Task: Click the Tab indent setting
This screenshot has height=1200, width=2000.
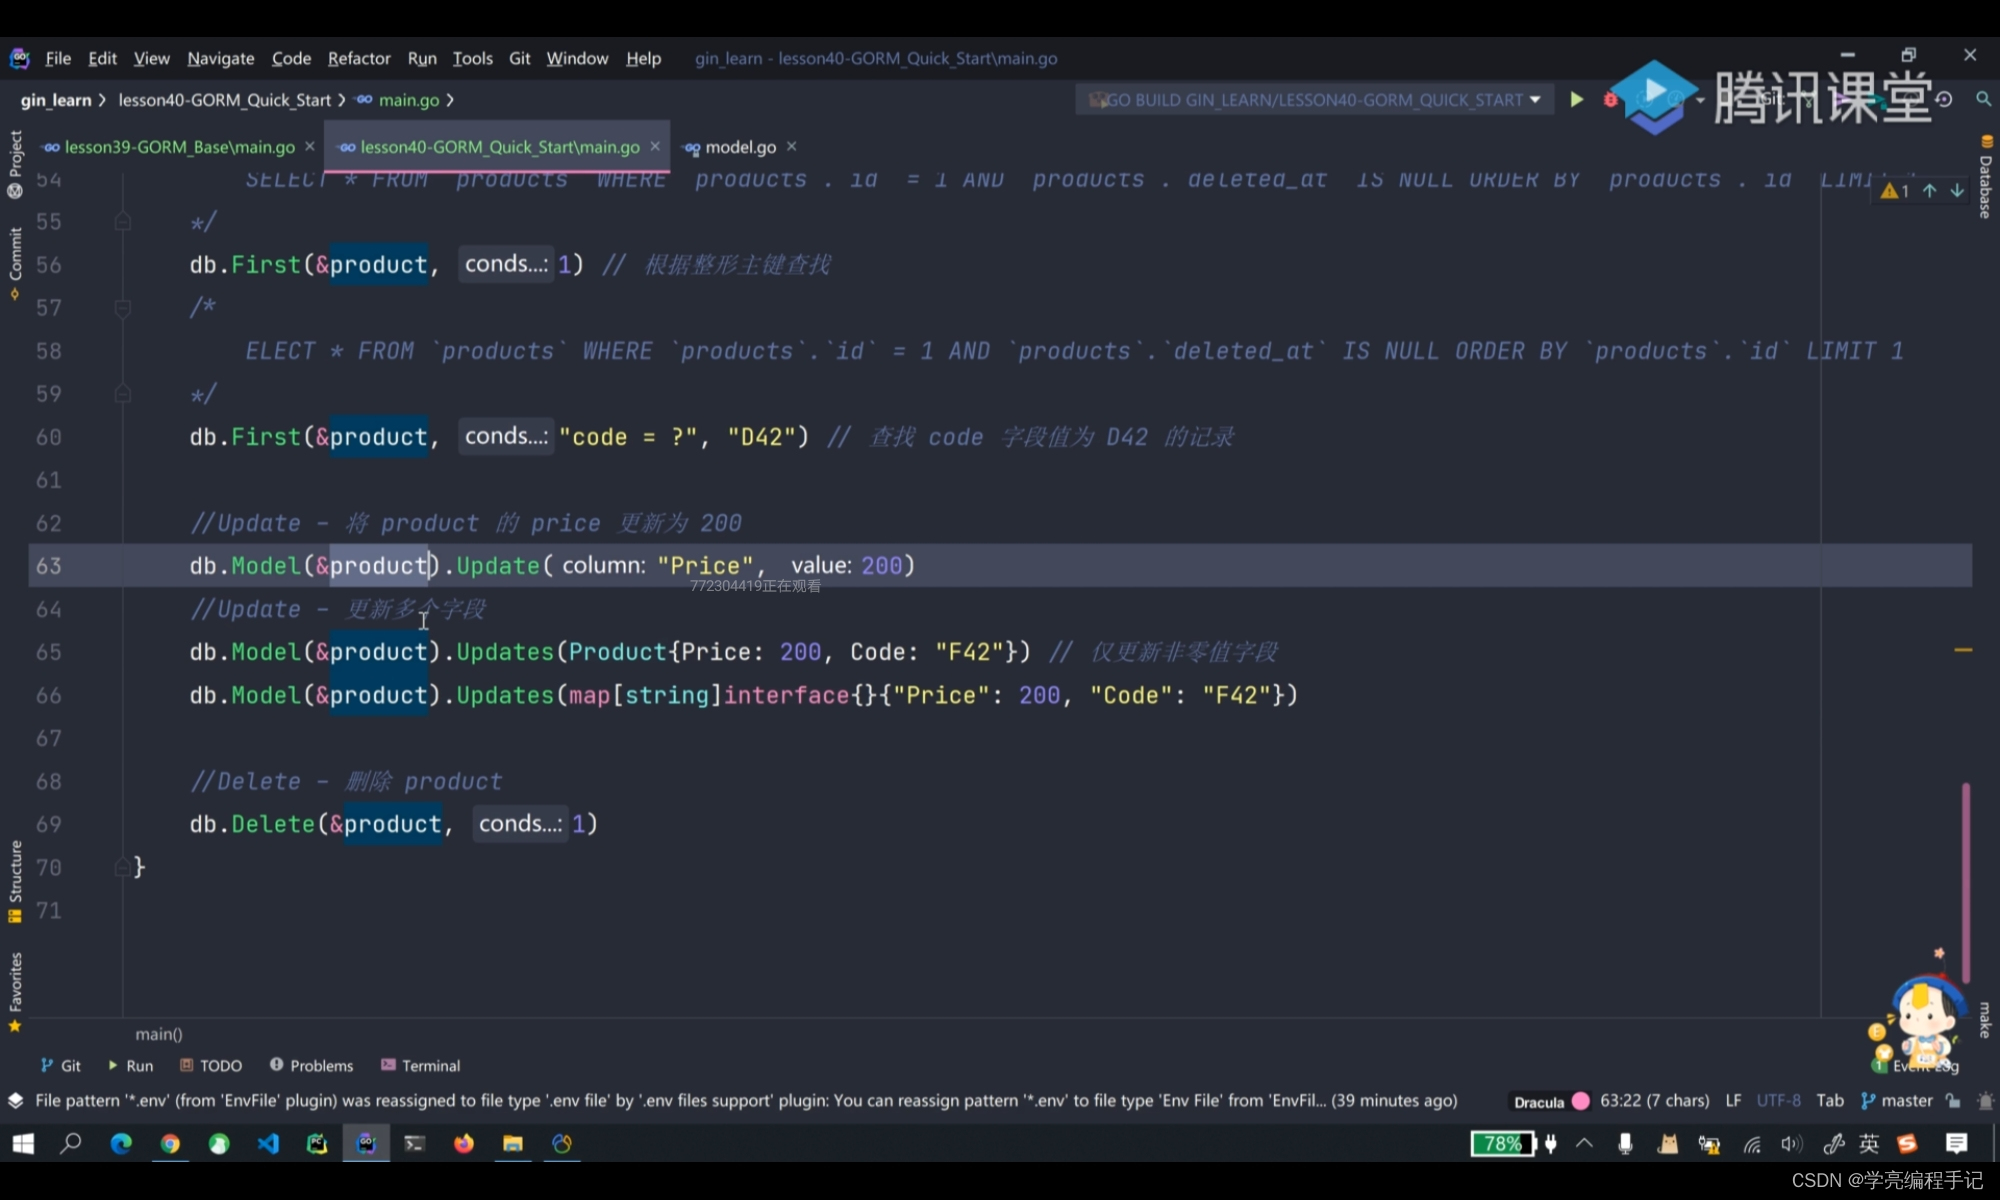Action: tap(1830, 1101)
